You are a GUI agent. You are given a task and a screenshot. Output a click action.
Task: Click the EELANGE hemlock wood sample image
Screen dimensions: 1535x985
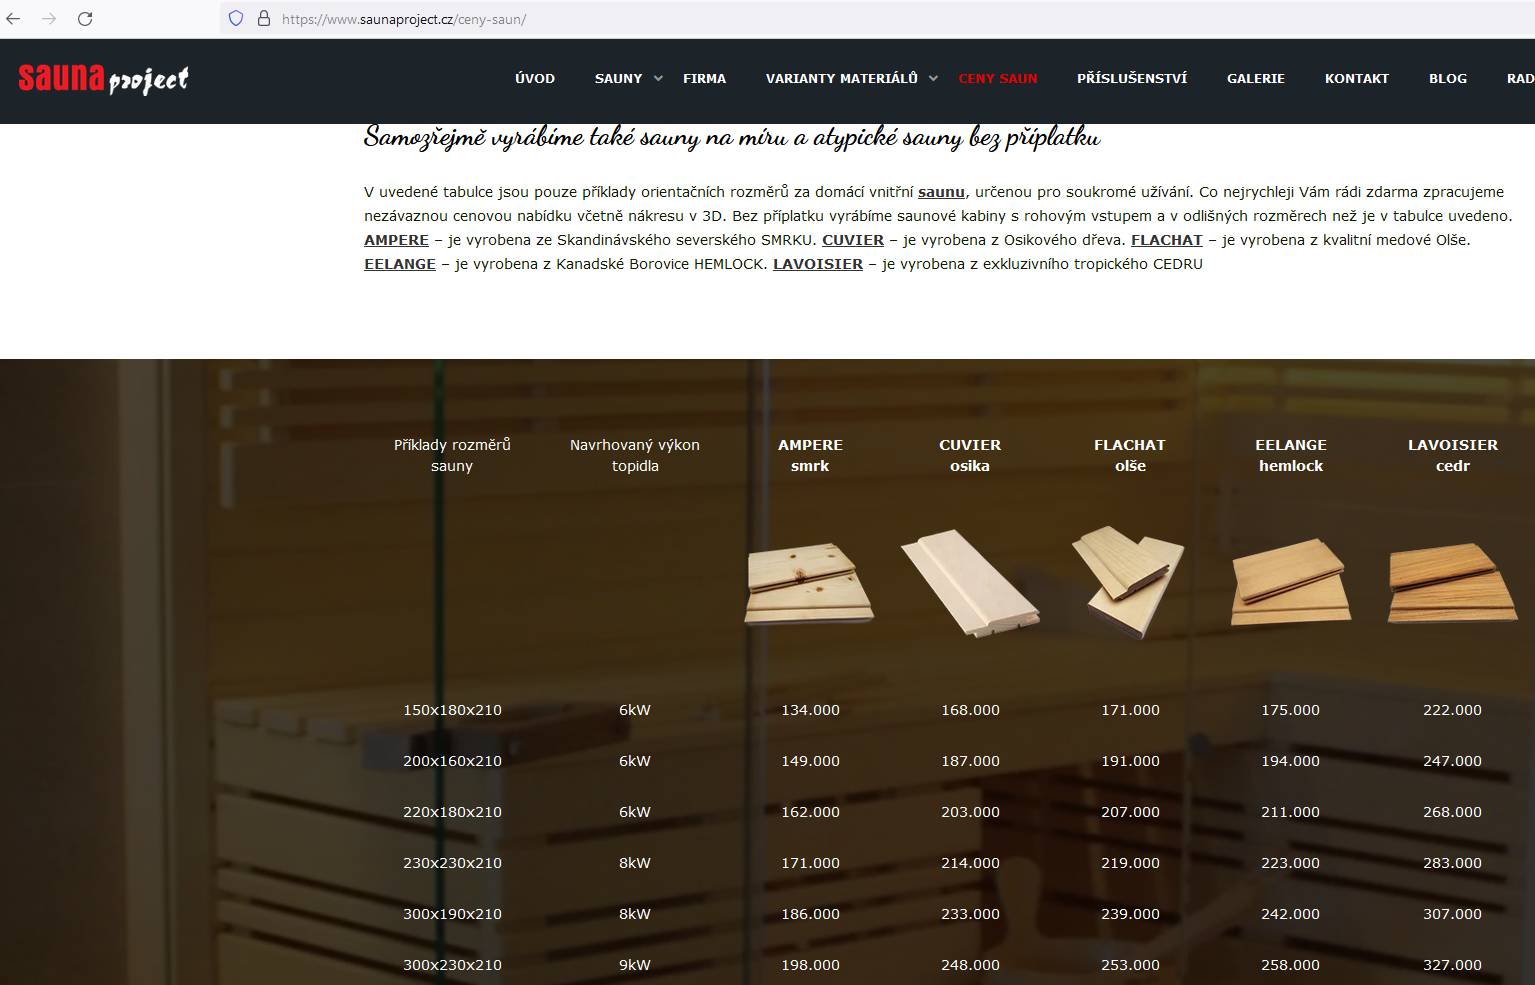click(1291, 582)
